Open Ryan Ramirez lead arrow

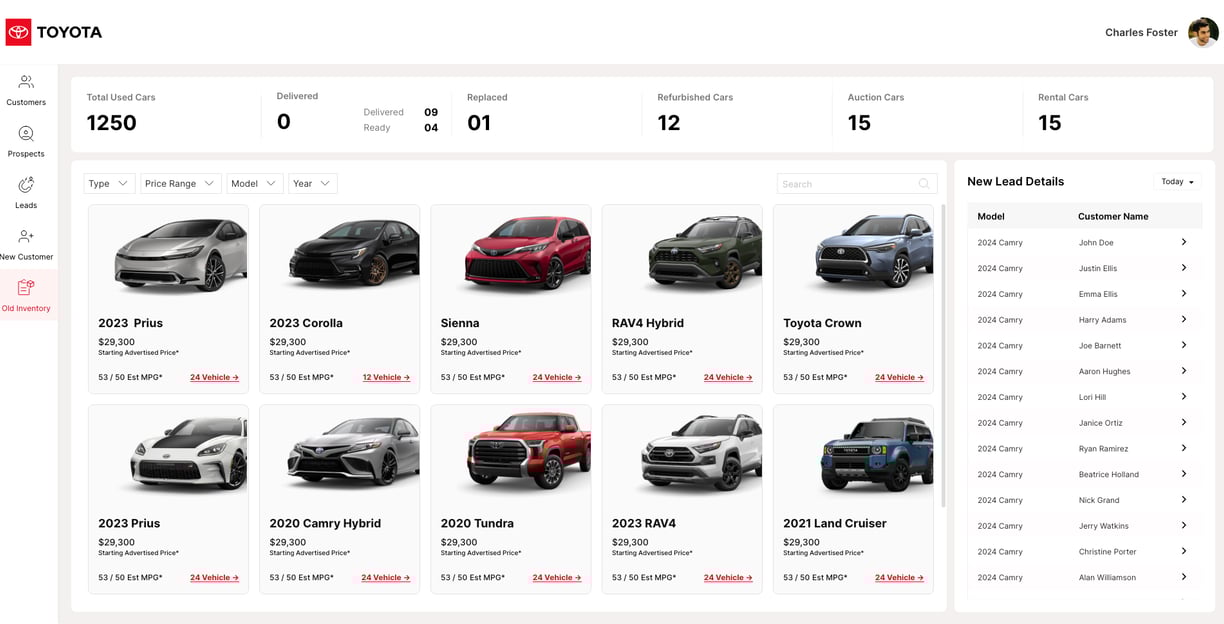pos(1184,448)
